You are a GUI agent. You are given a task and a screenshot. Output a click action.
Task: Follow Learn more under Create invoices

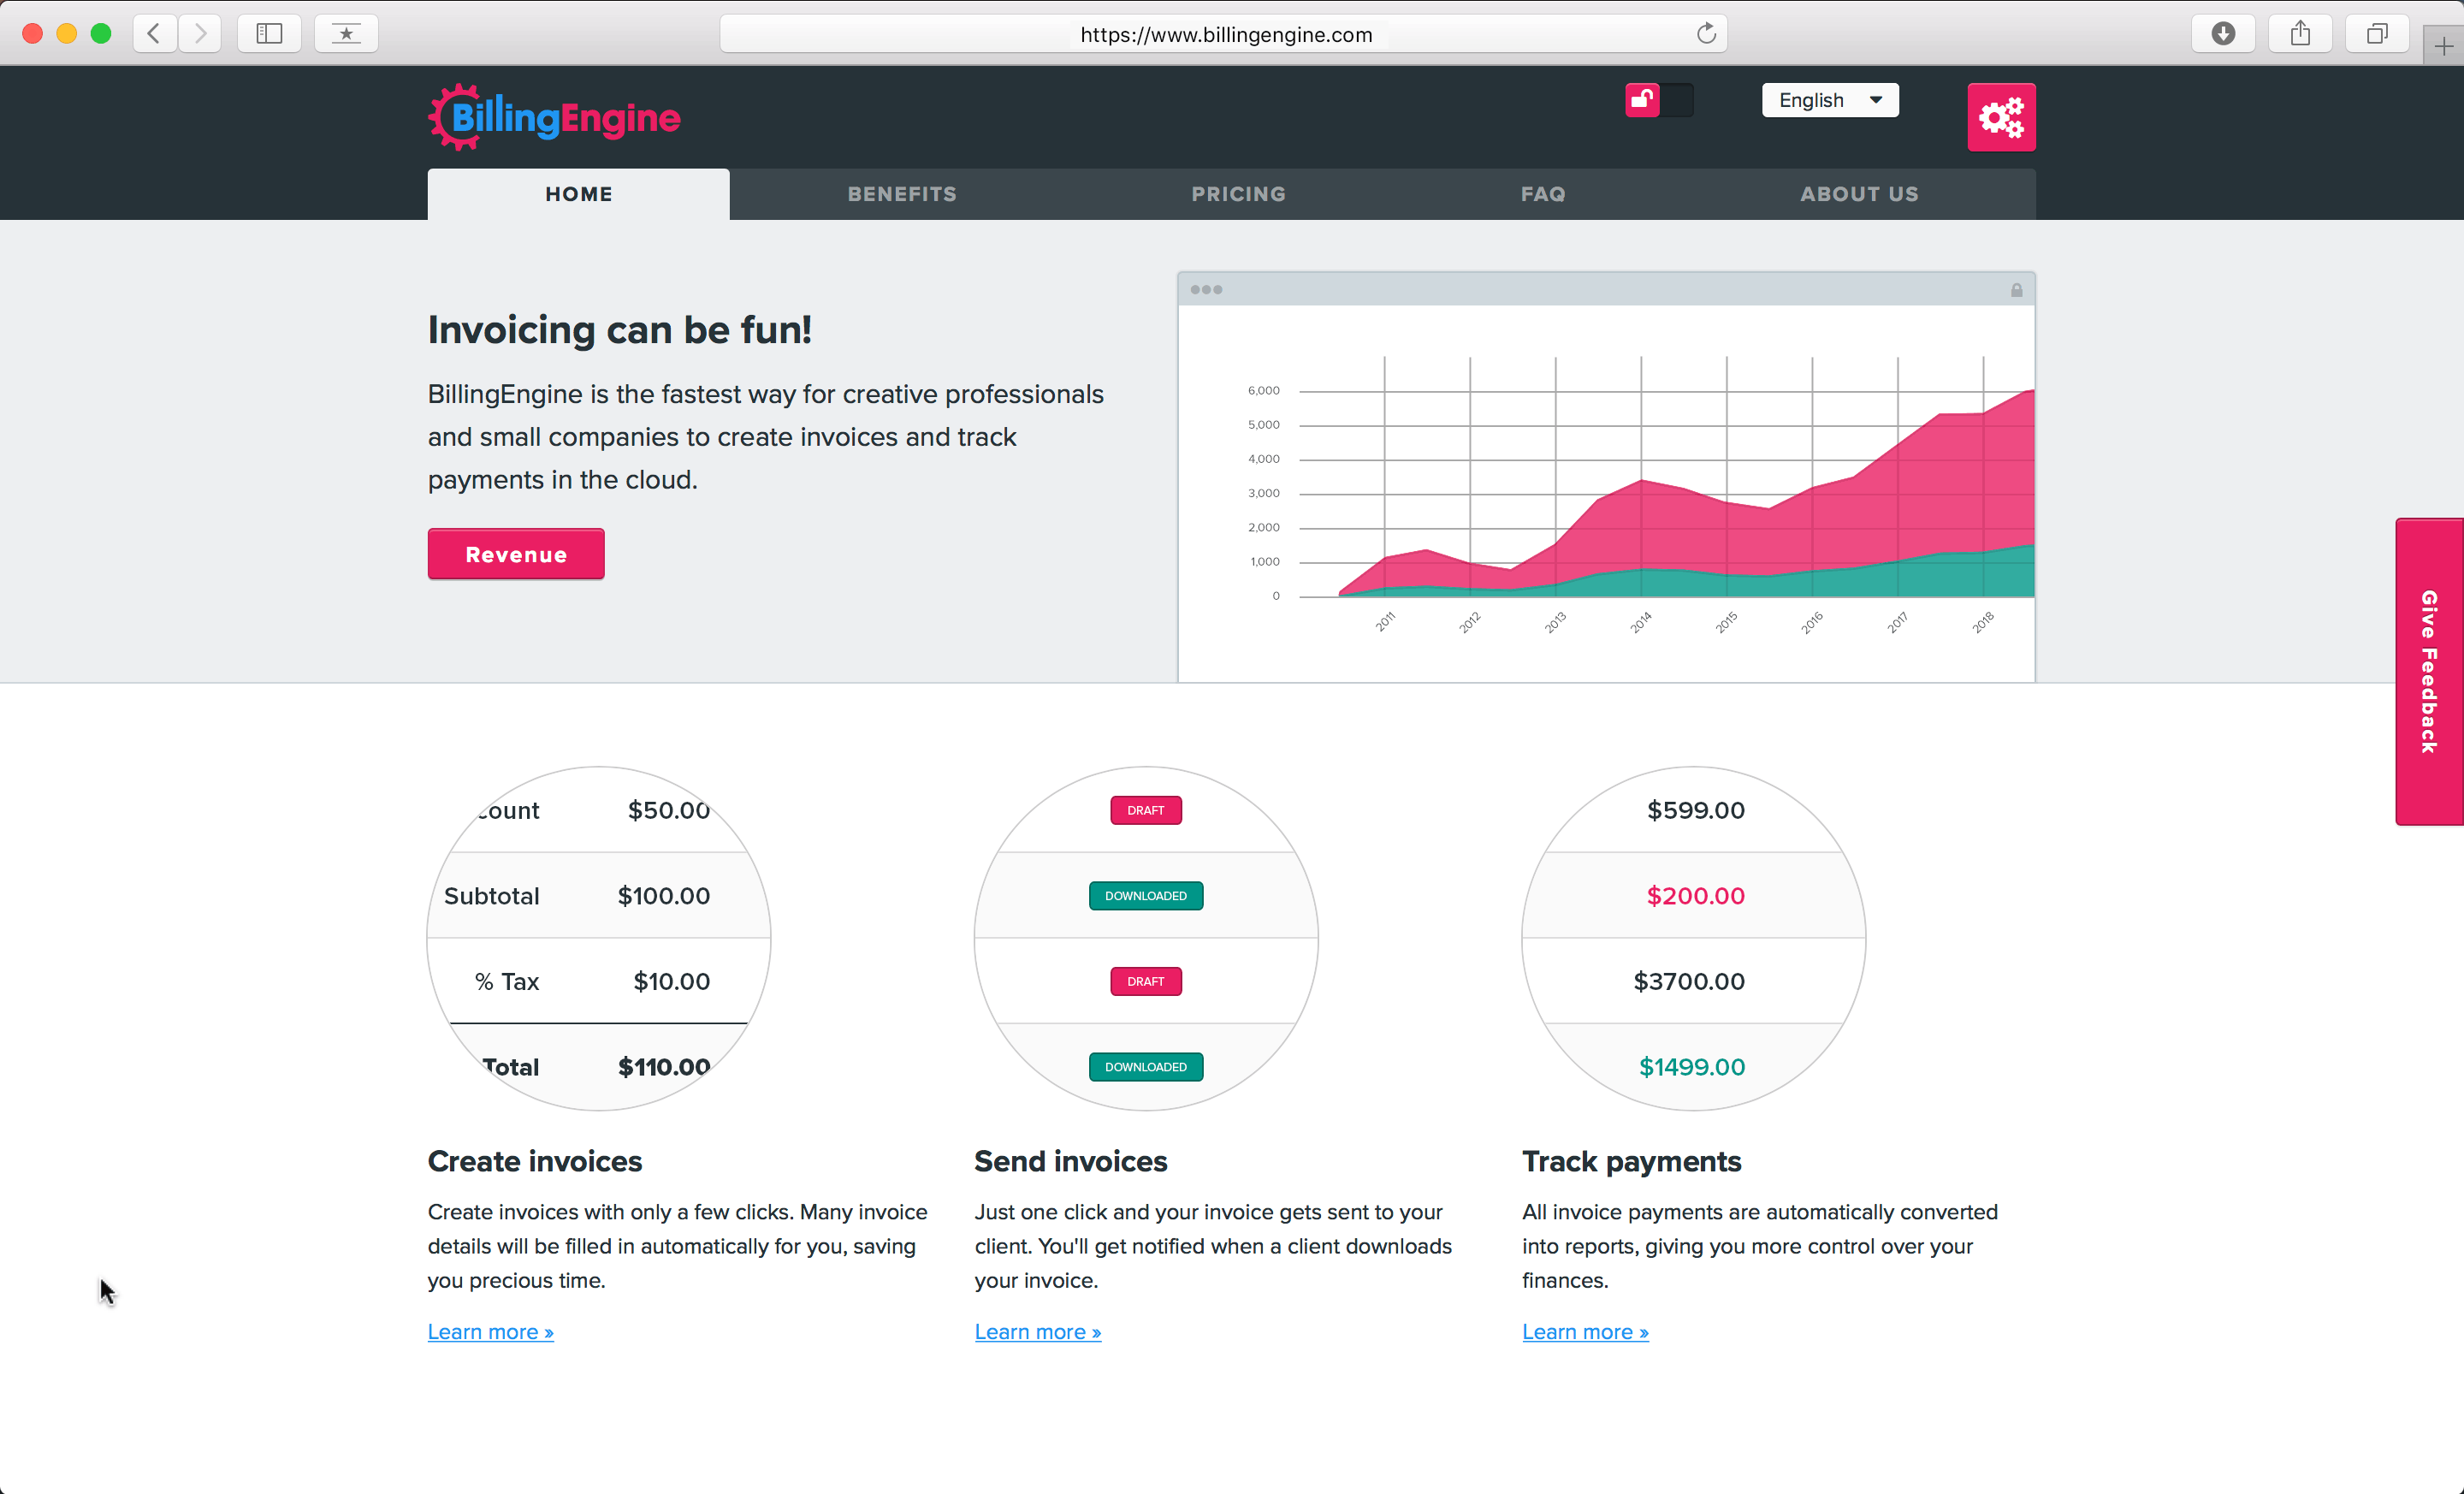(x=491, y=1332)
